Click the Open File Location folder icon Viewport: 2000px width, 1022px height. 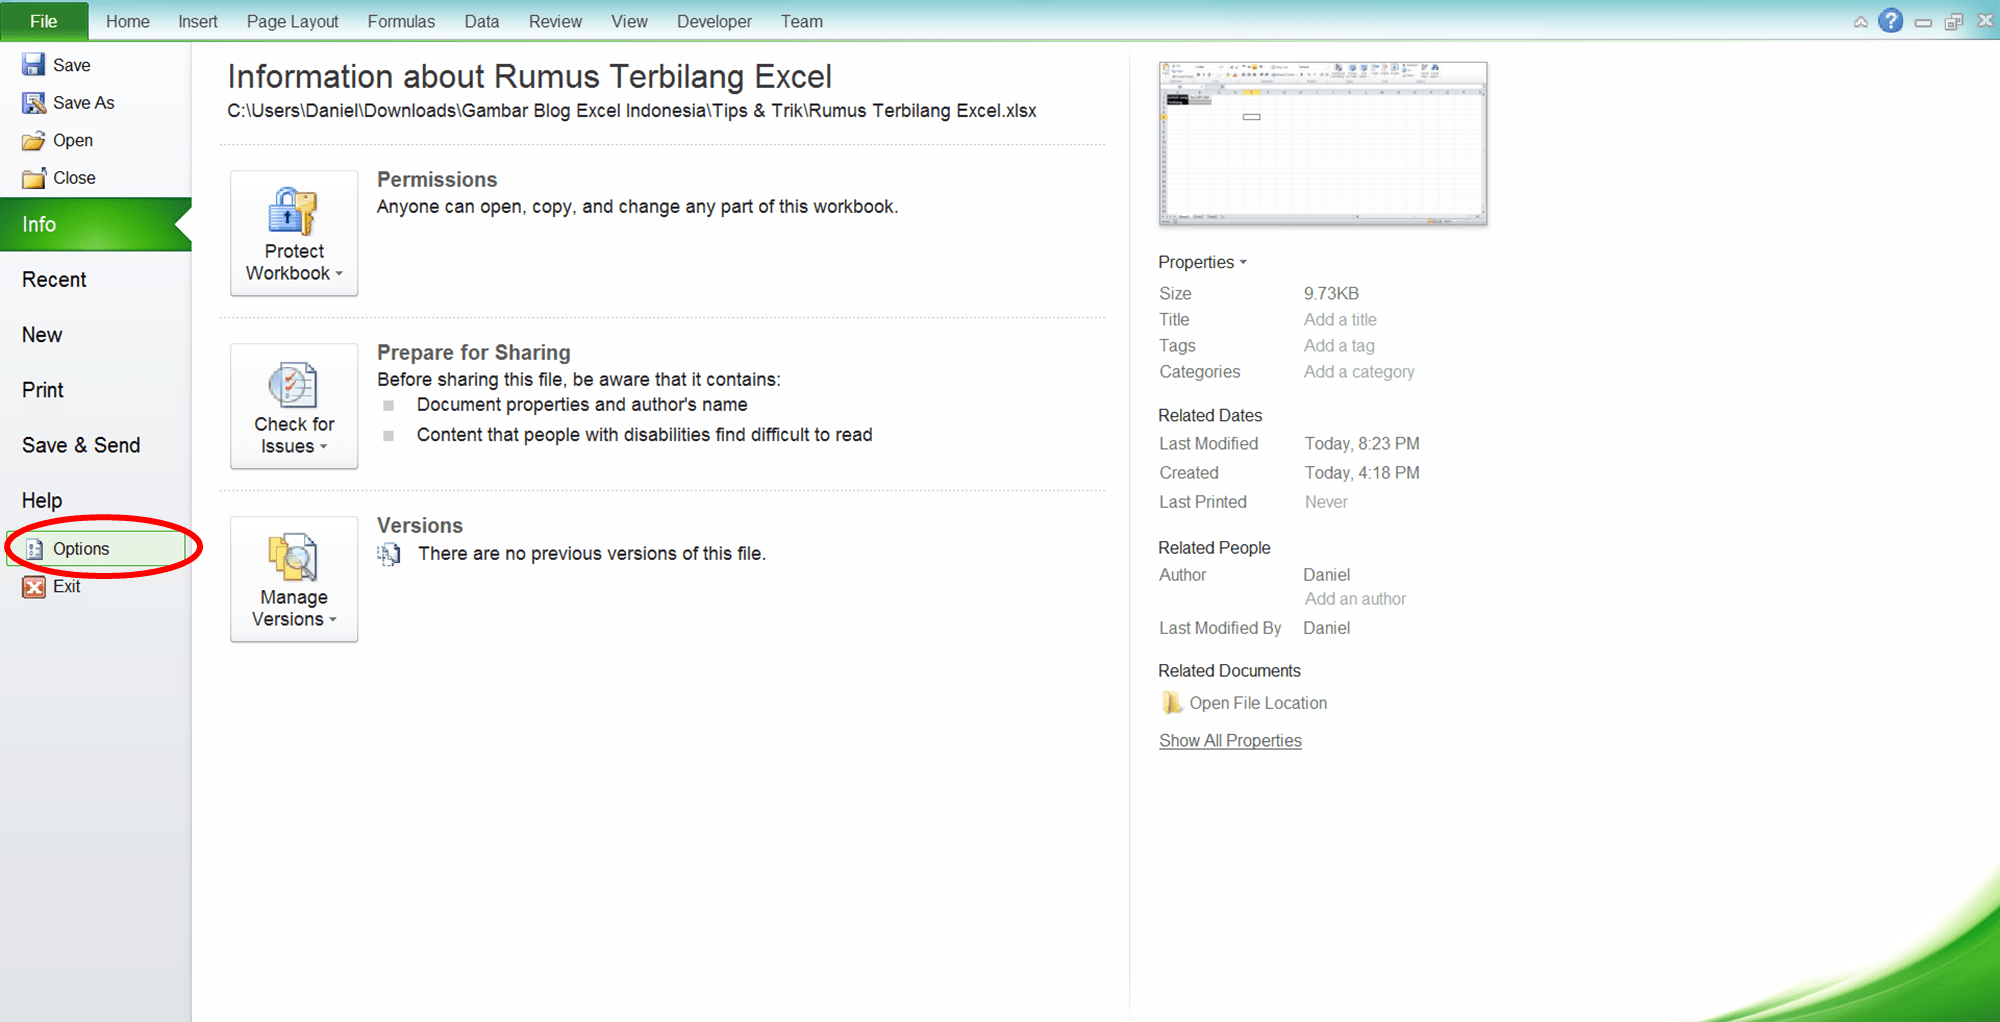click(x=1171, y=703)
